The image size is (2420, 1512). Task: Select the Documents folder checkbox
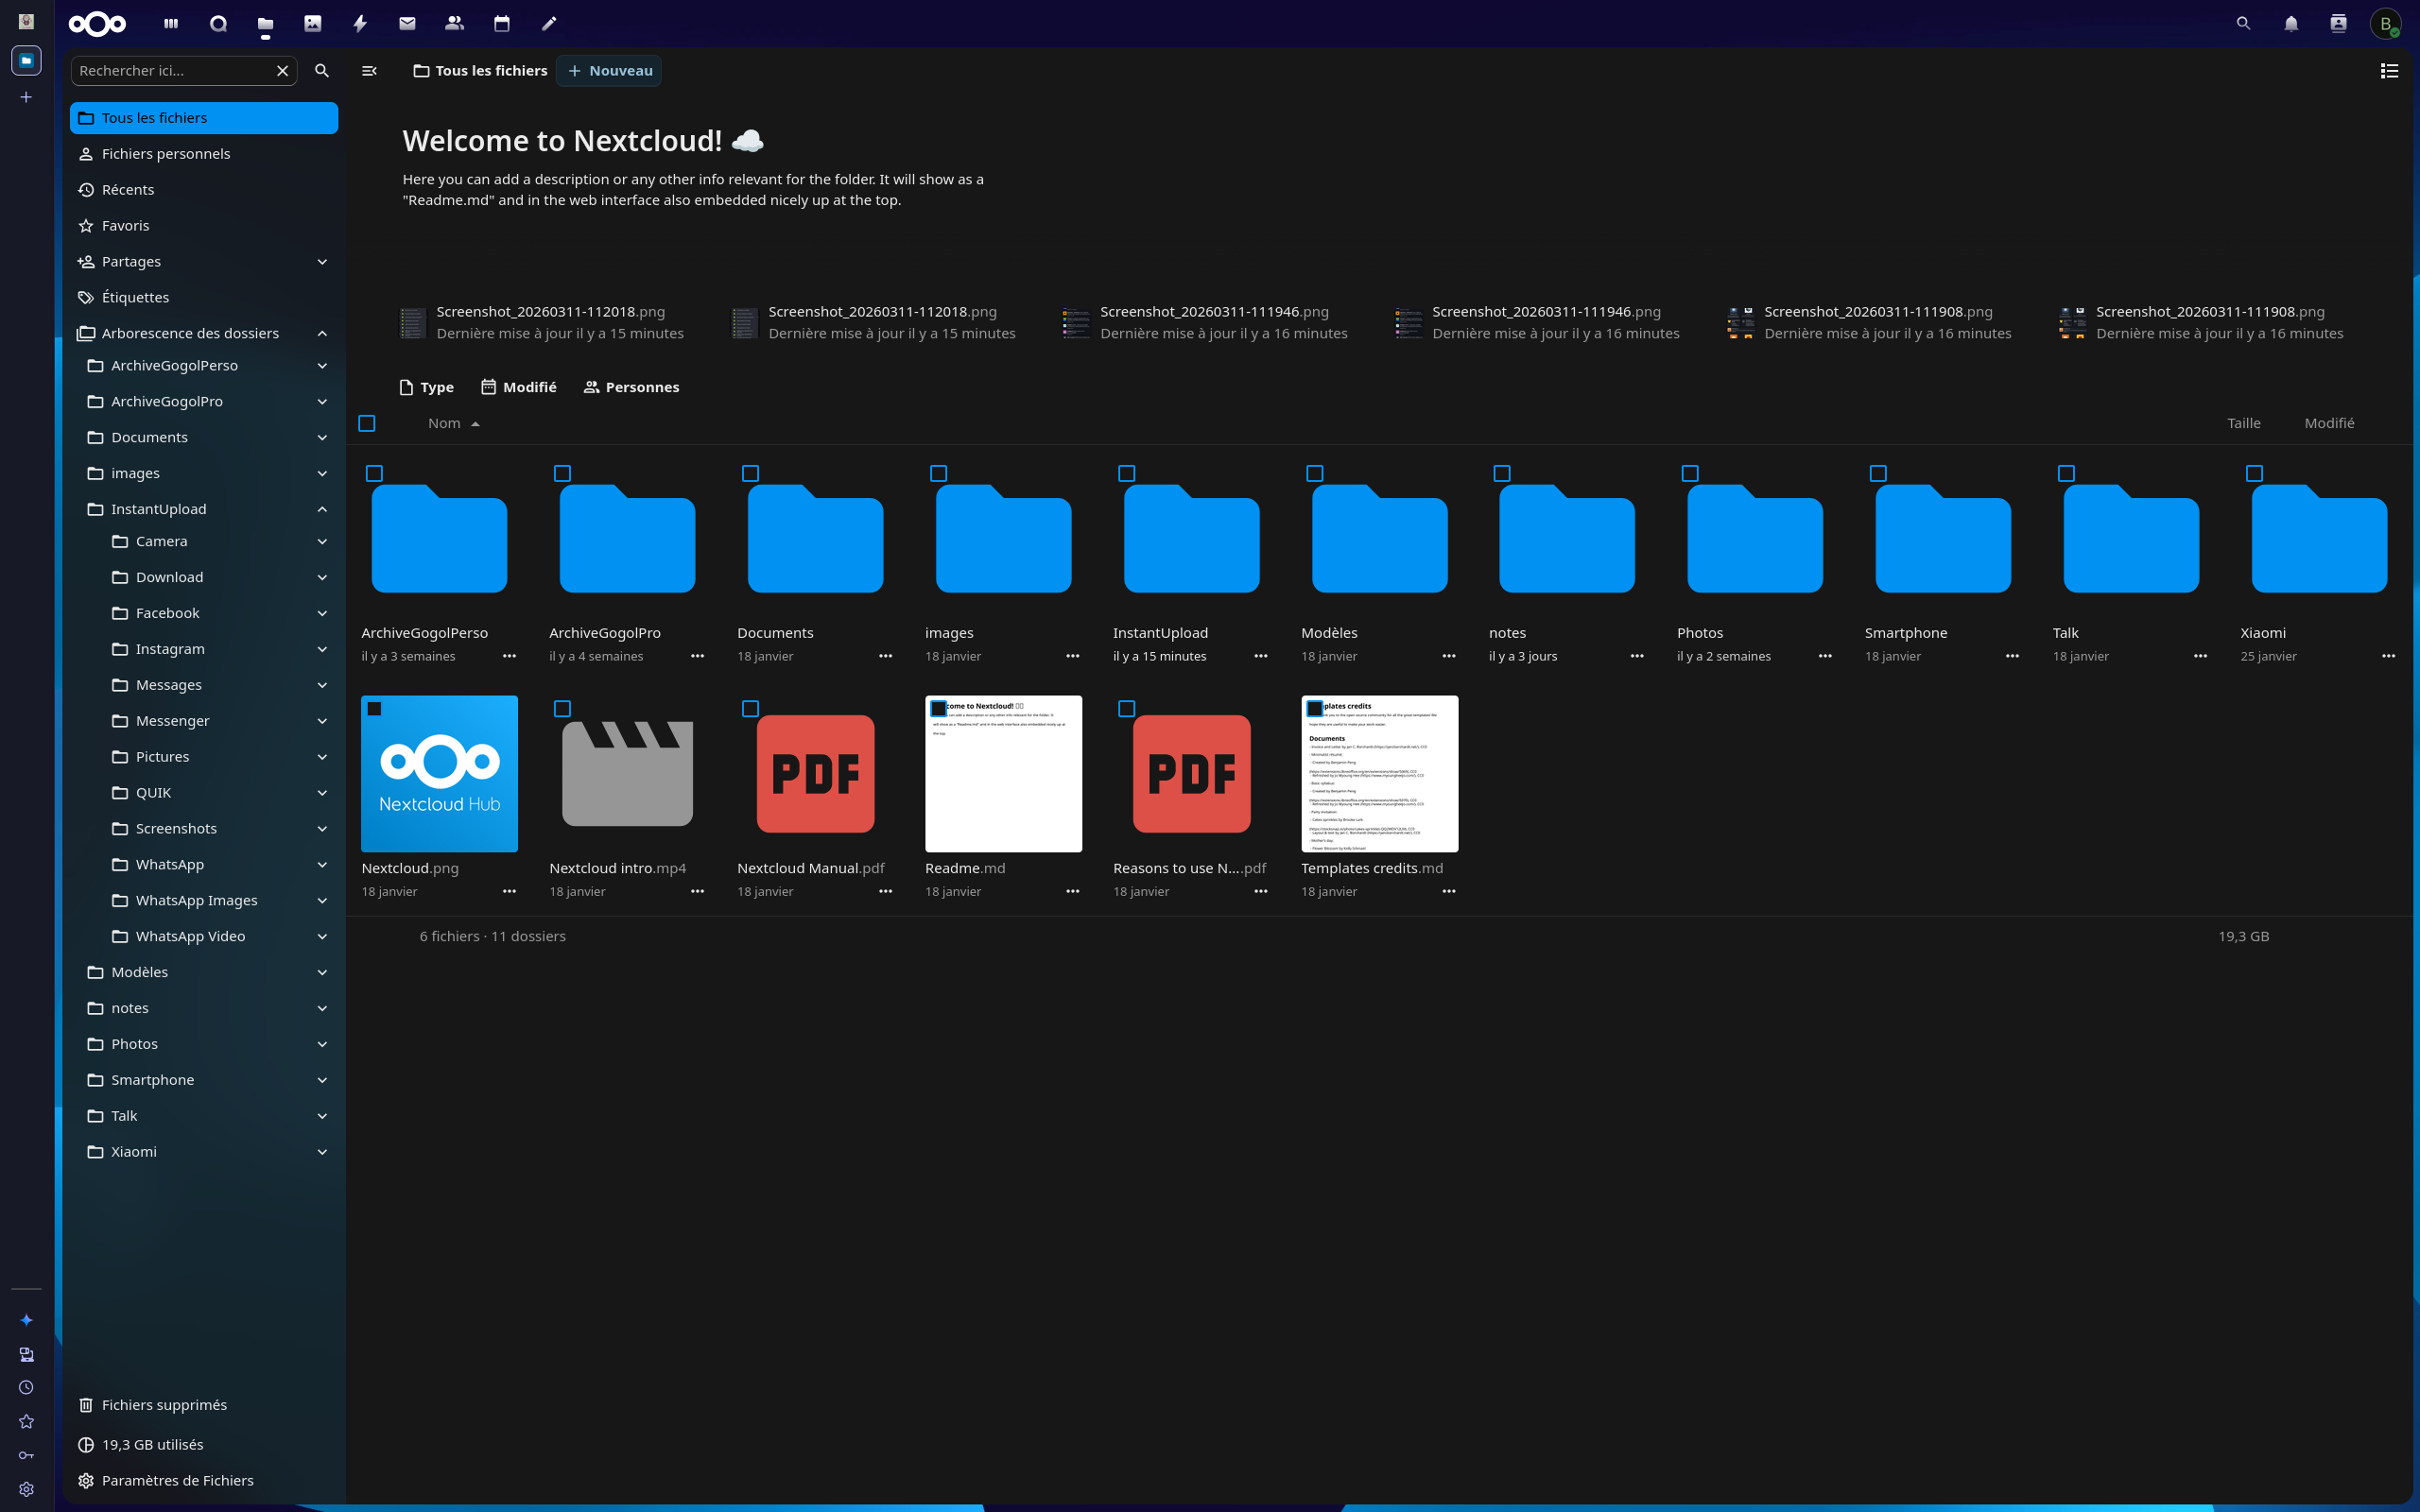[x=750, y=473]
